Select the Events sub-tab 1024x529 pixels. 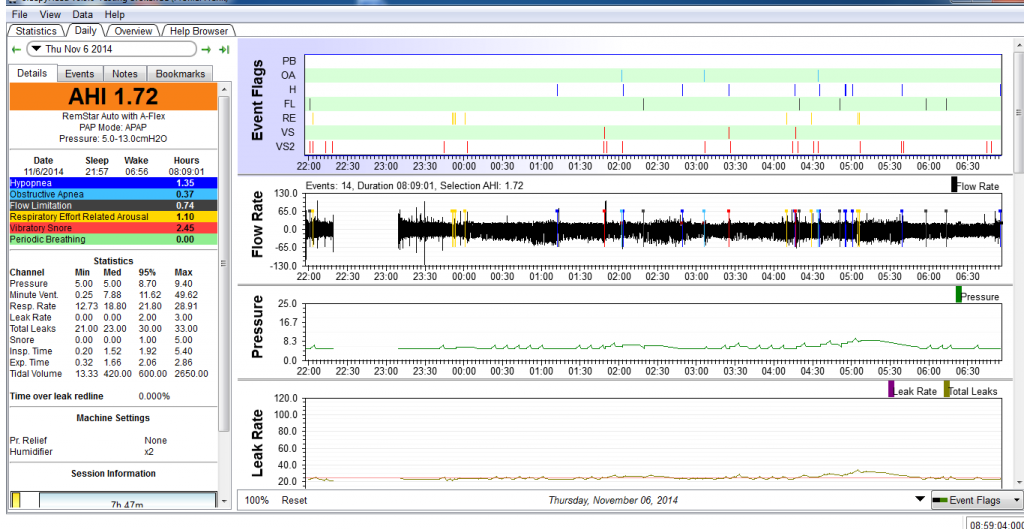pos(80,74)
